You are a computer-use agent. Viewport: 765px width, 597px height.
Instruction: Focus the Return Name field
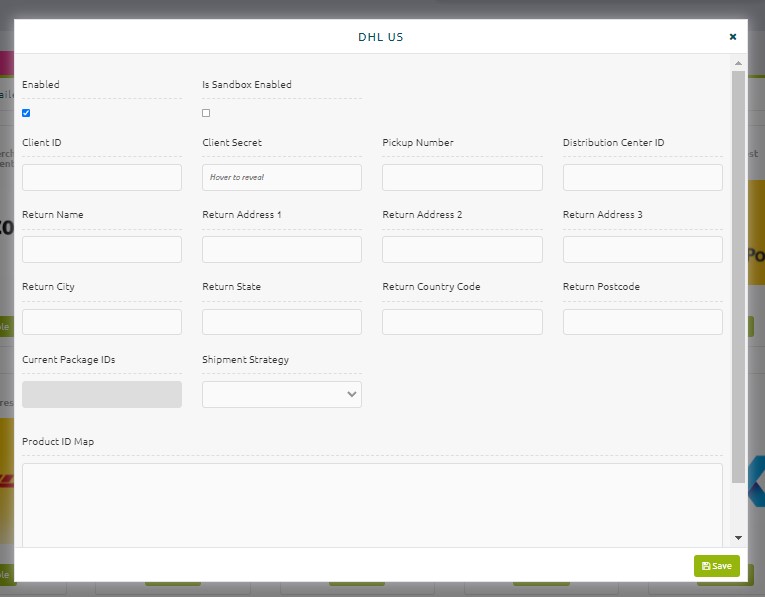coord(102,249)
